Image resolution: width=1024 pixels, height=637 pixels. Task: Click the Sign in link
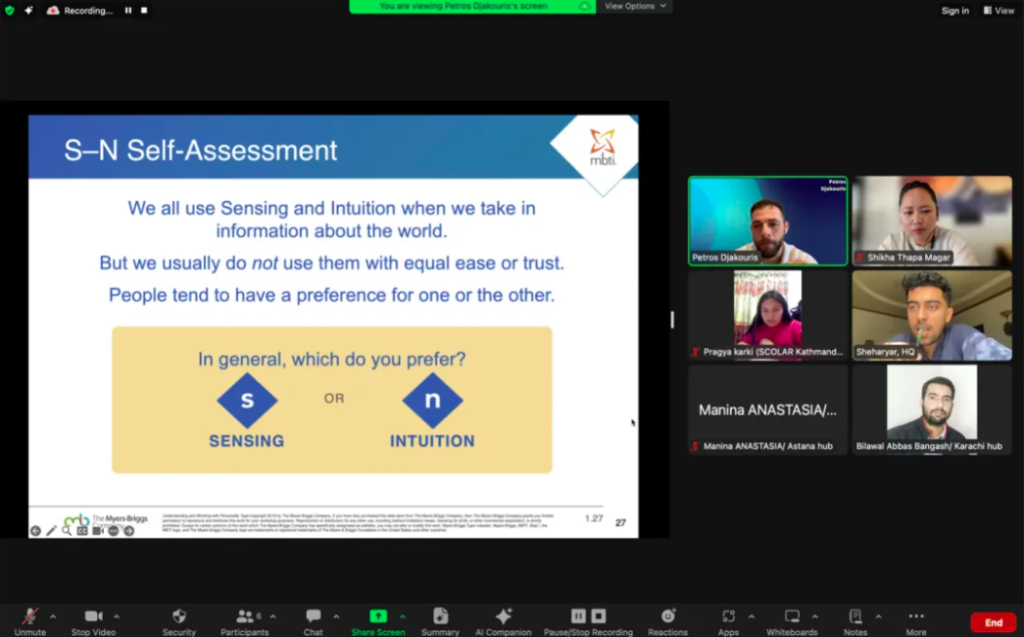[954, 10]
